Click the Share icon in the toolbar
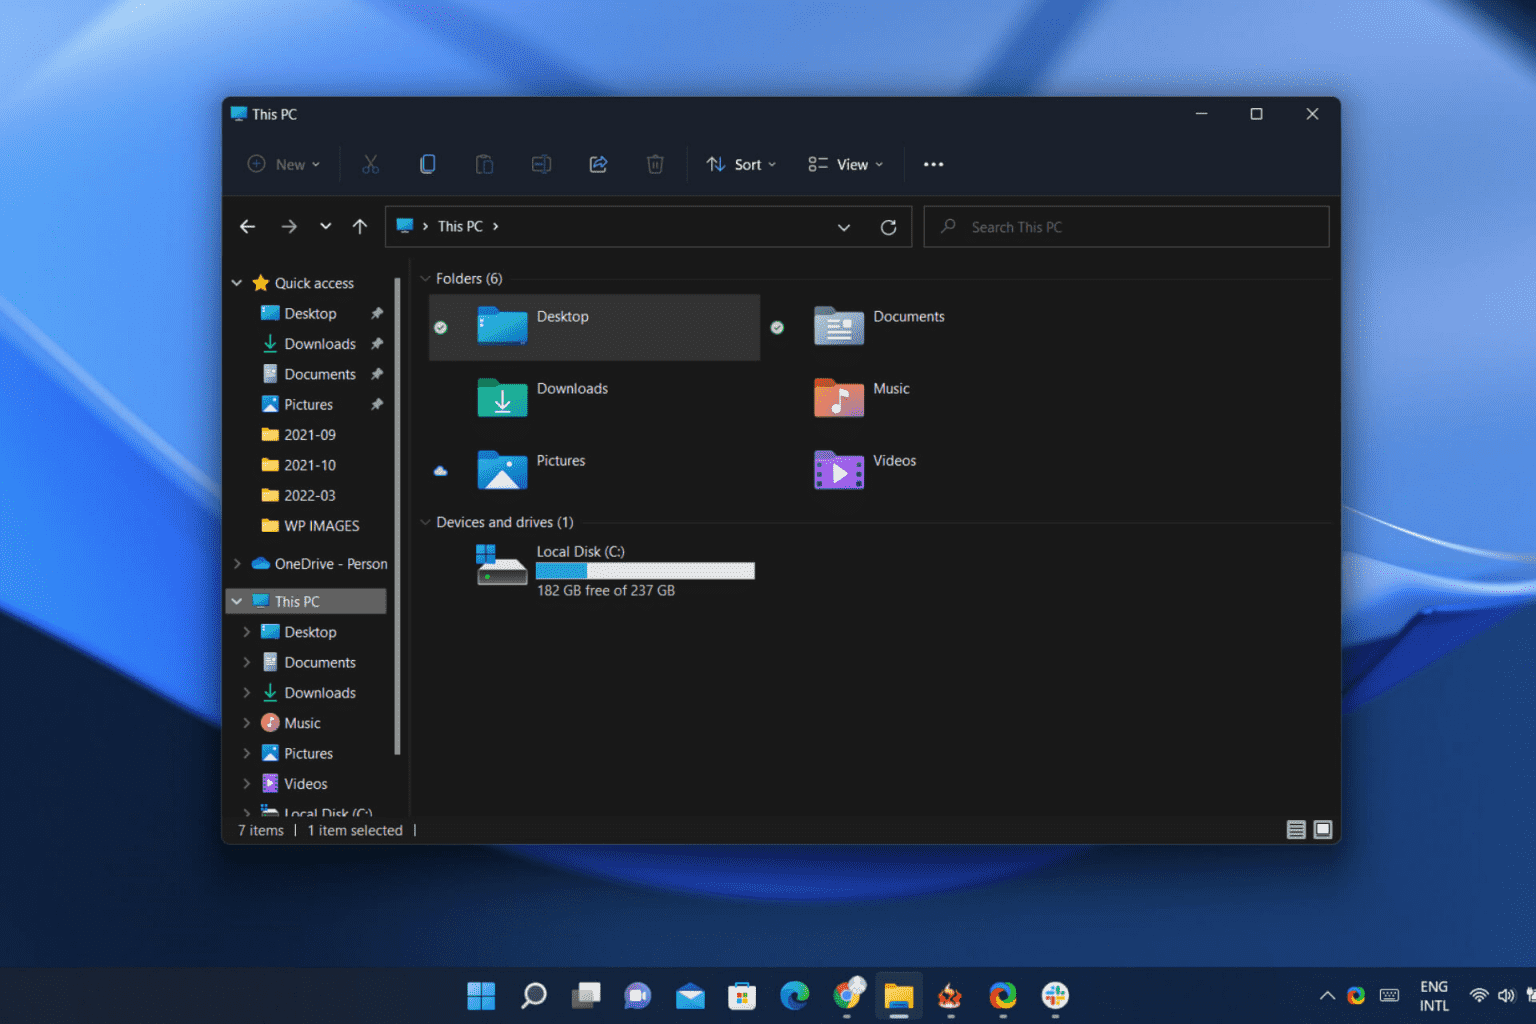Image resolution: width=1536 pixels, height=1024 pixels. [x=598, y=164]
